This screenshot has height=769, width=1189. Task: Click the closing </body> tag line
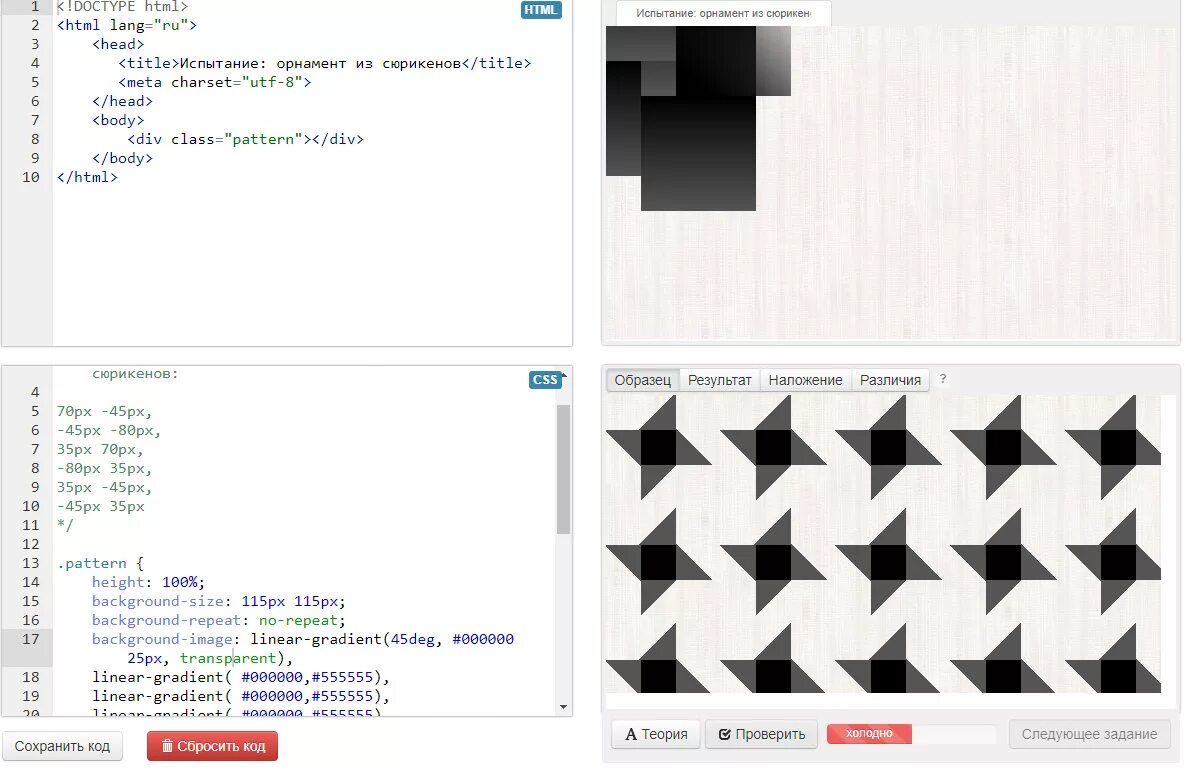pos(122,158)
